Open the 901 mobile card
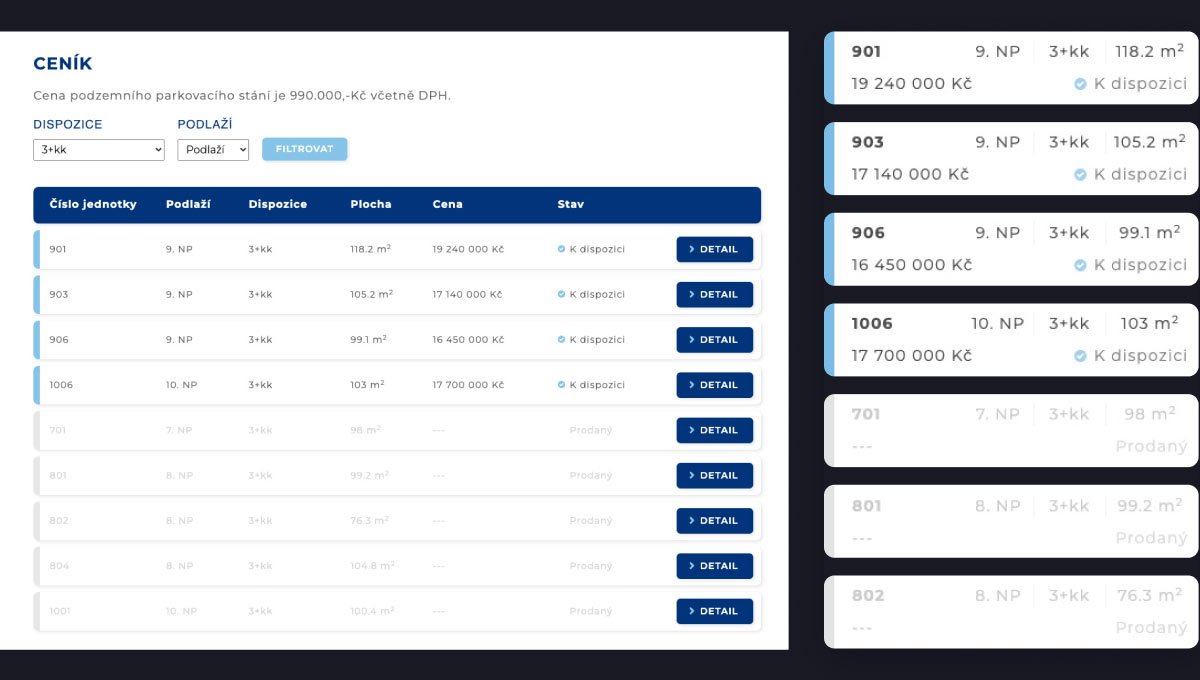The image size is (1200, 680). [1010, 67]
